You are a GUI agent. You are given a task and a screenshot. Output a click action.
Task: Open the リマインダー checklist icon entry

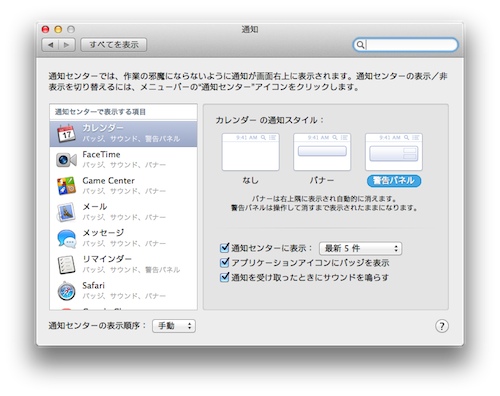(x=66, y=265)
